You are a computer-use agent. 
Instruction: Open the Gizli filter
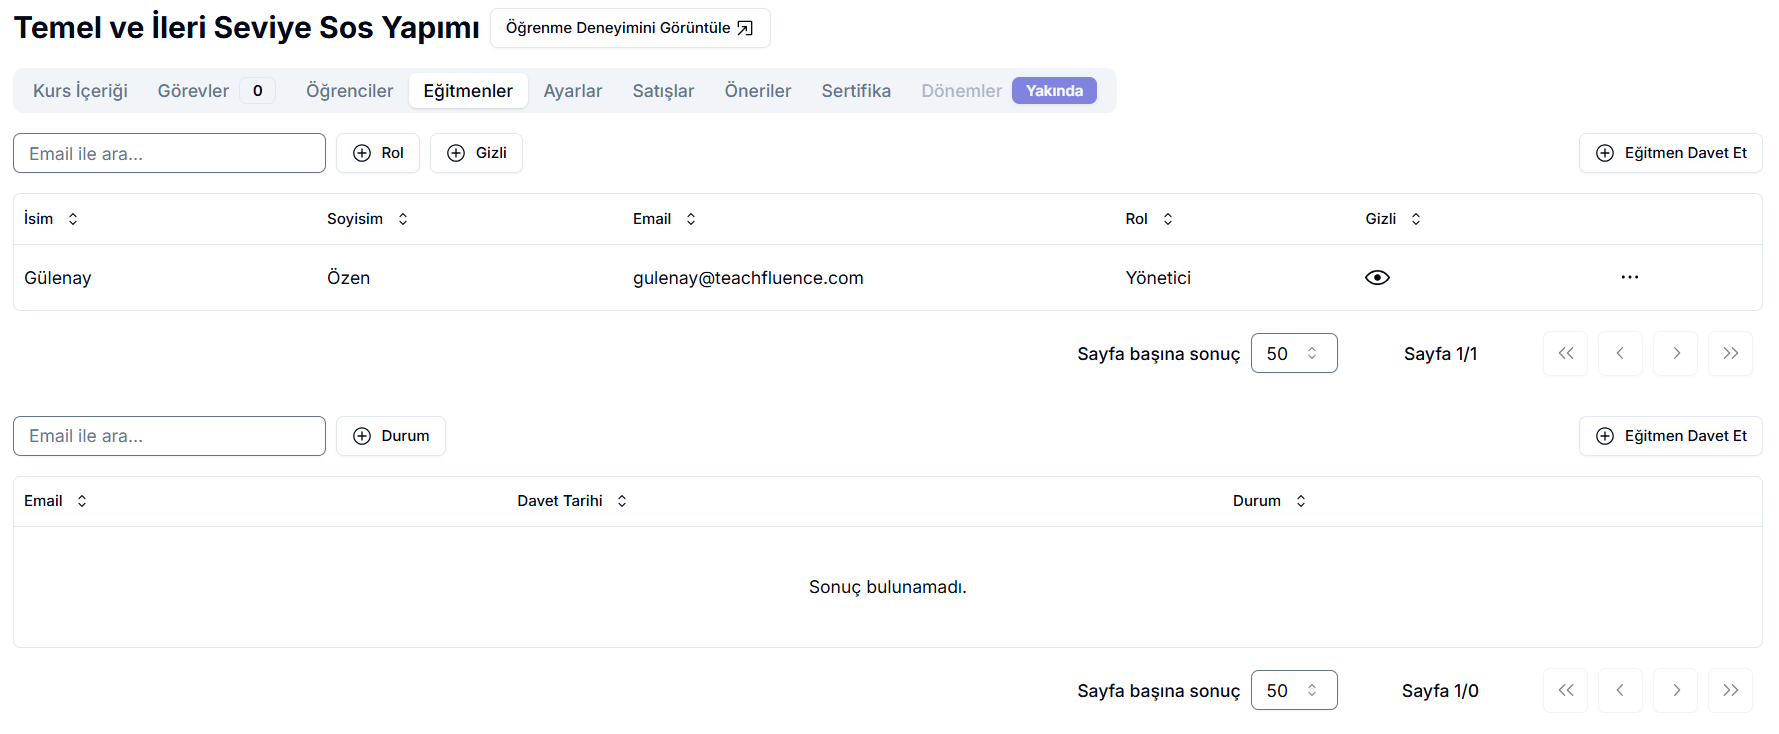pos(476,153)
